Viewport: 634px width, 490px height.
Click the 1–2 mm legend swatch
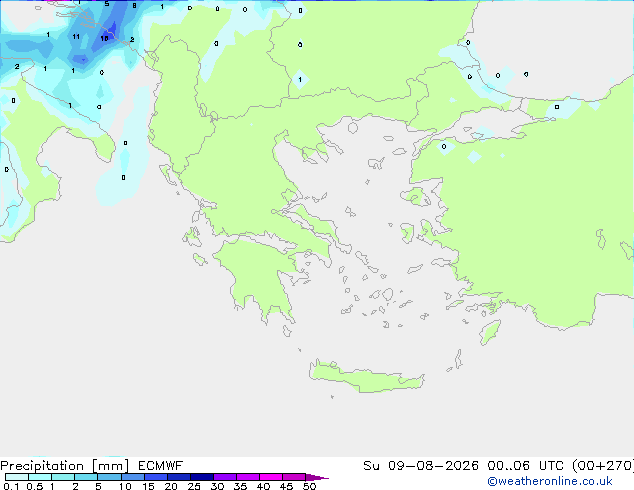tap(63, 477)
